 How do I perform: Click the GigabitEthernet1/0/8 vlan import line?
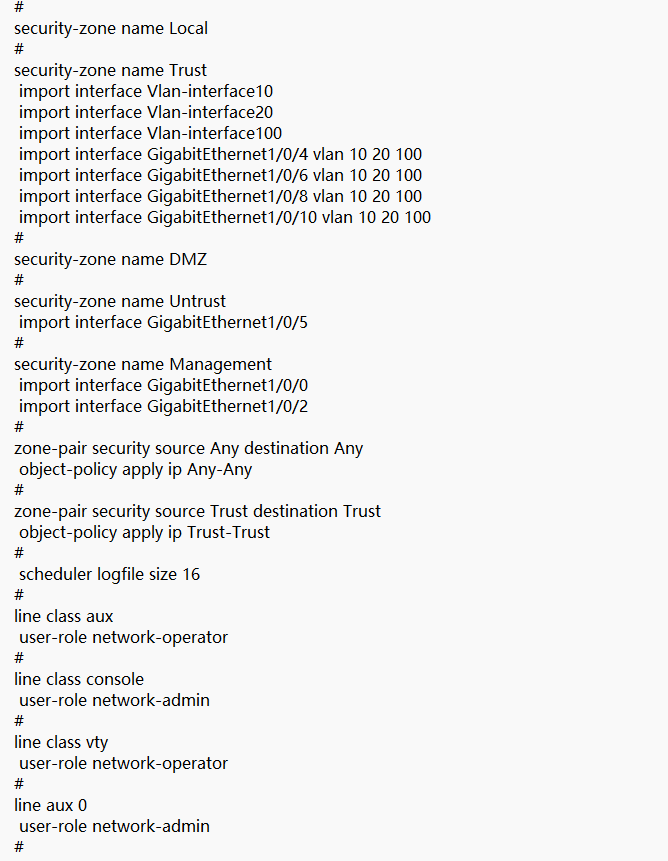[220, 196]
